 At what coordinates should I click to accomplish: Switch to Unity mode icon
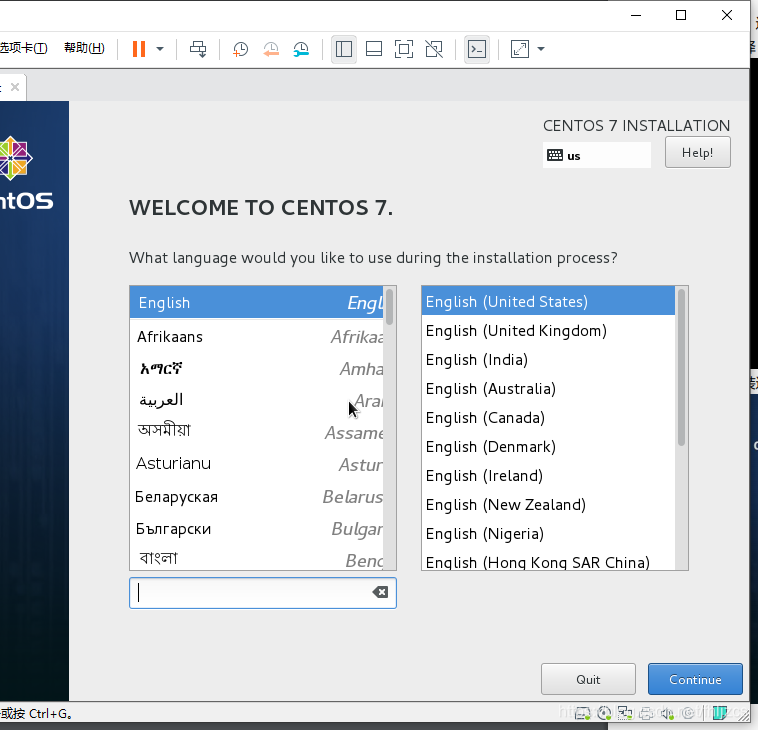(x=434, y=49)
